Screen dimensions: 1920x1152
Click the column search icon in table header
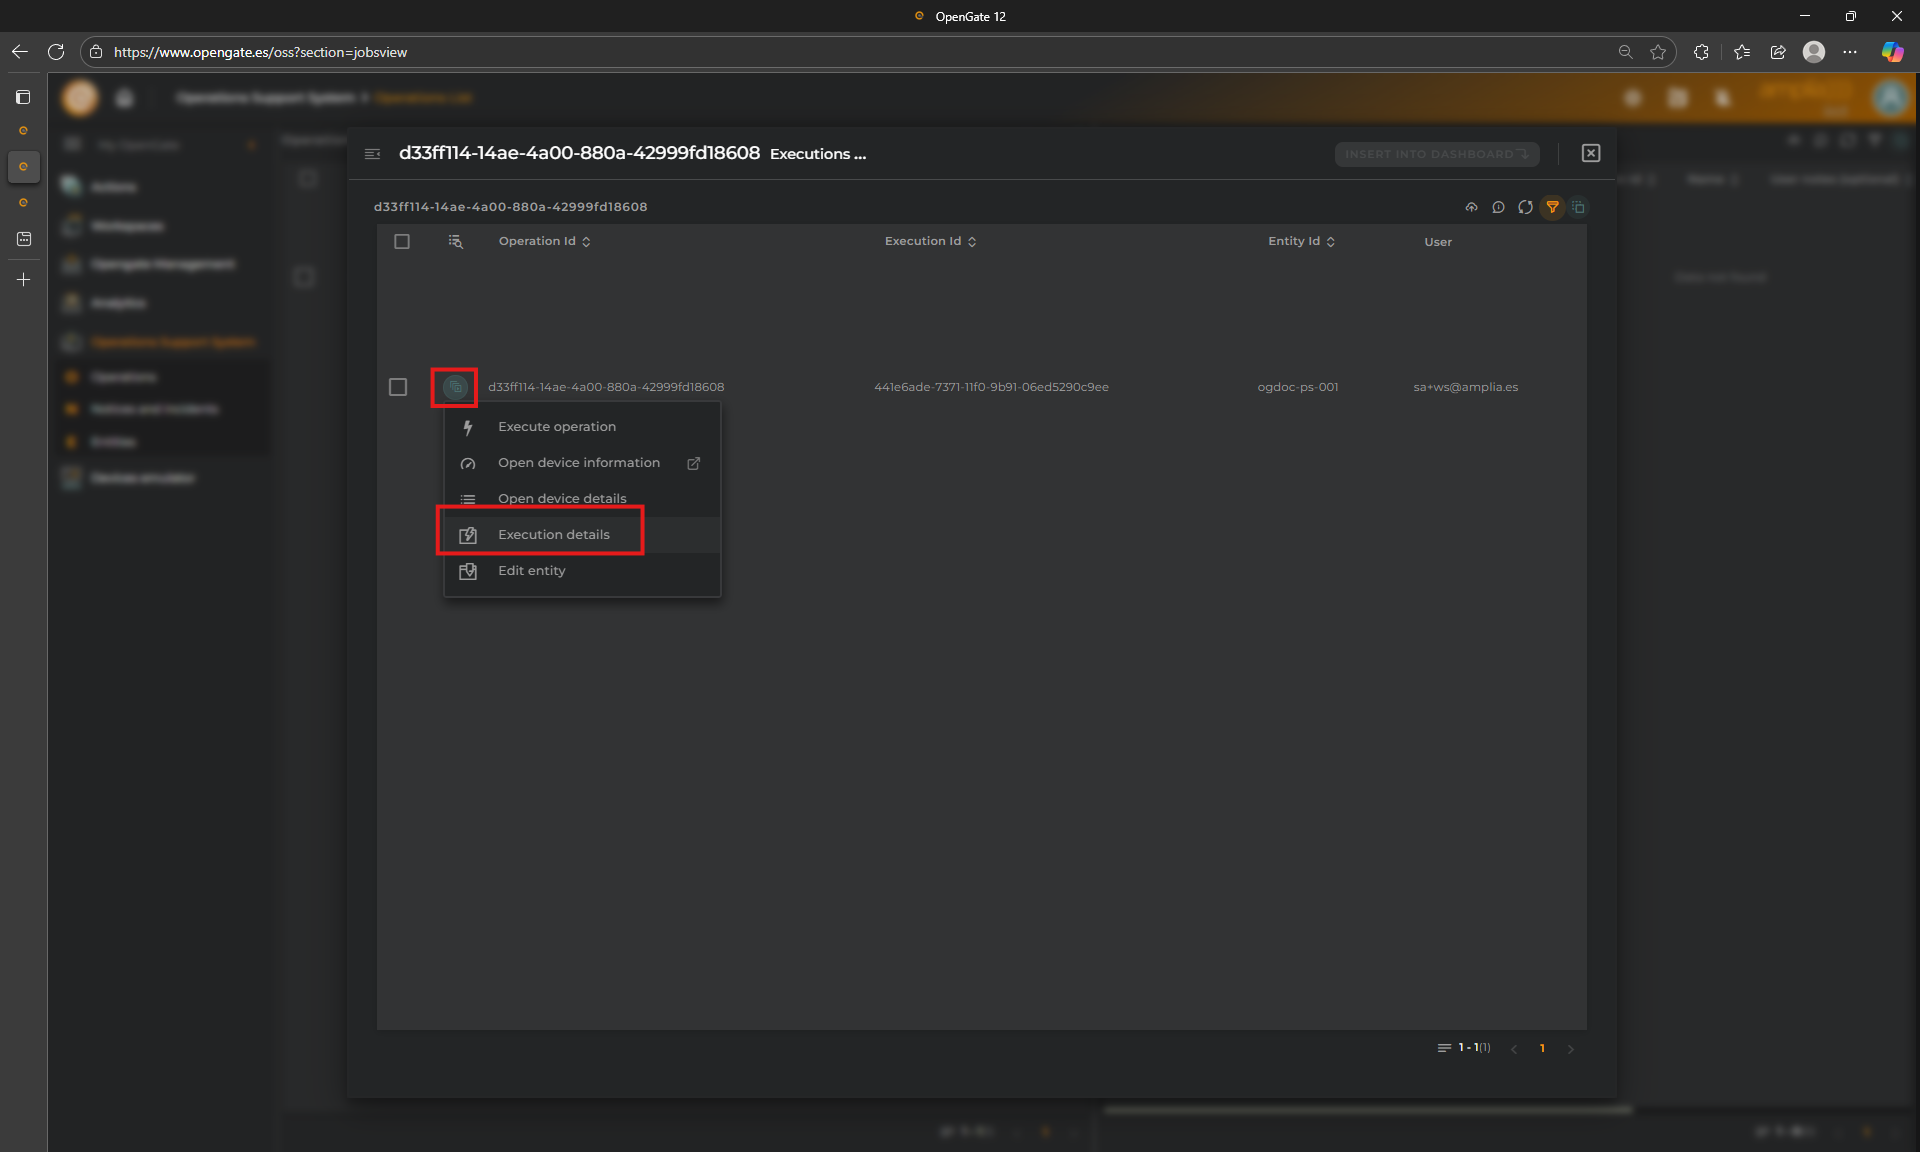pos(455,241)
